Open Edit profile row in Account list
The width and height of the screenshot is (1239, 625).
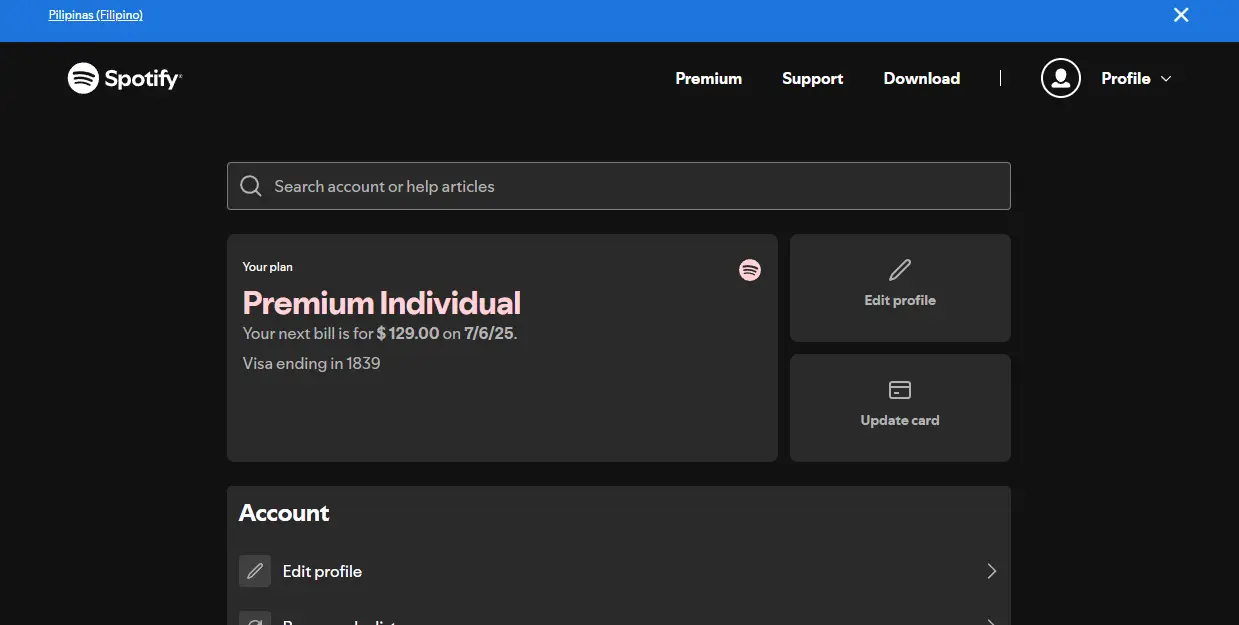point(618,571)
